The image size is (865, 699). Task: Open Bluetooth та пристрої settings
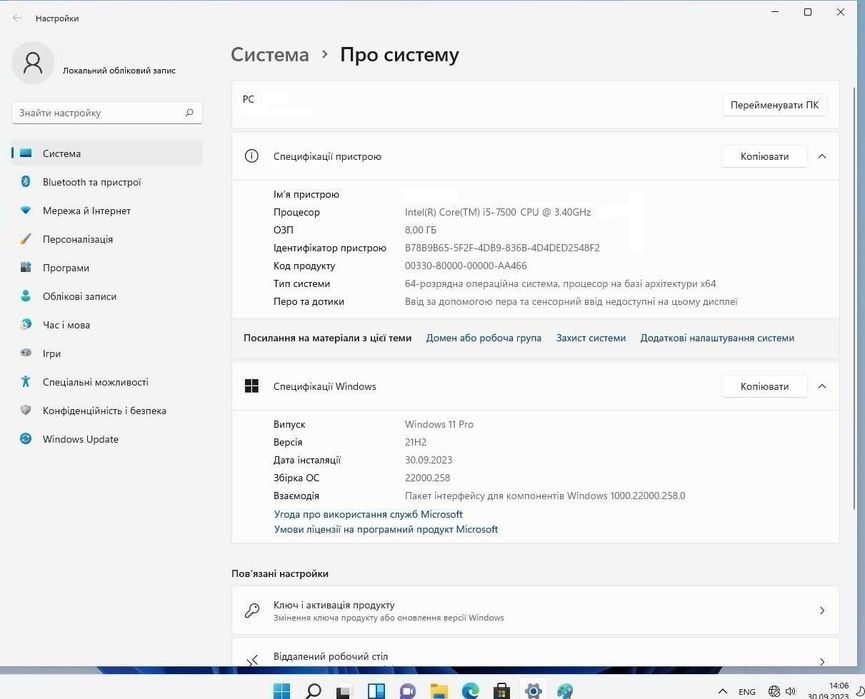coord(106,182)
